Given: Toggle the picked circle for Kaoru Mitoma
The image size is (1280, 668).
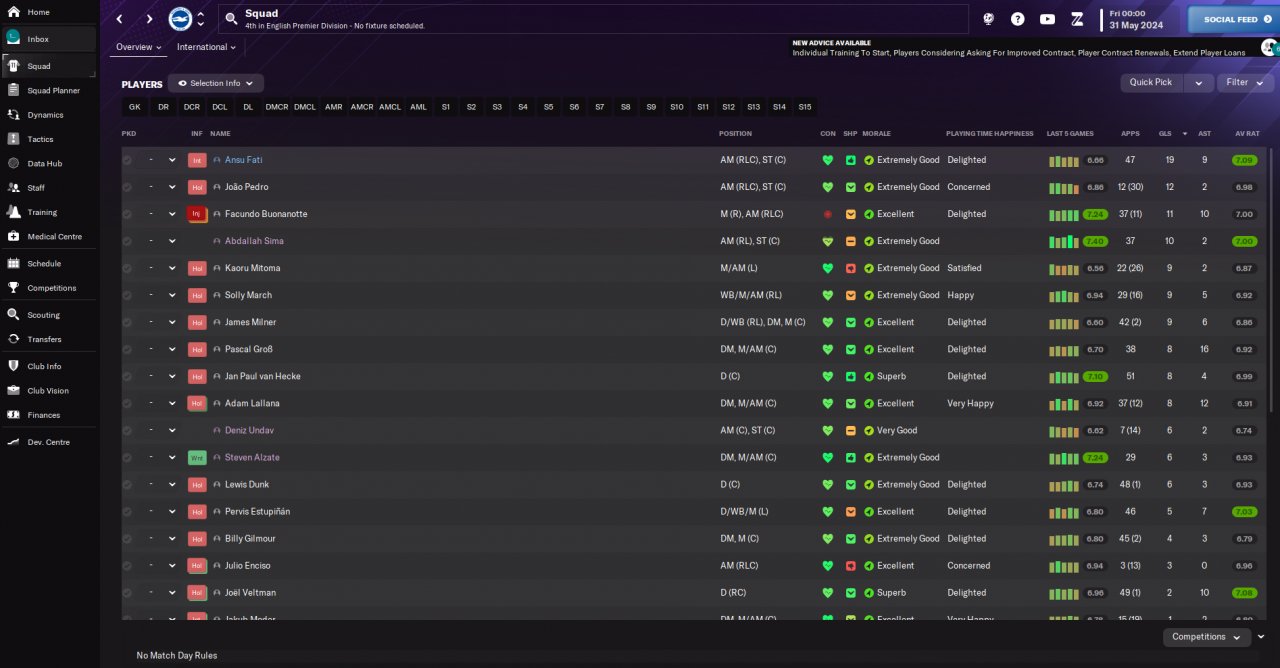Looking at the screenshot, I should point(127,268).
